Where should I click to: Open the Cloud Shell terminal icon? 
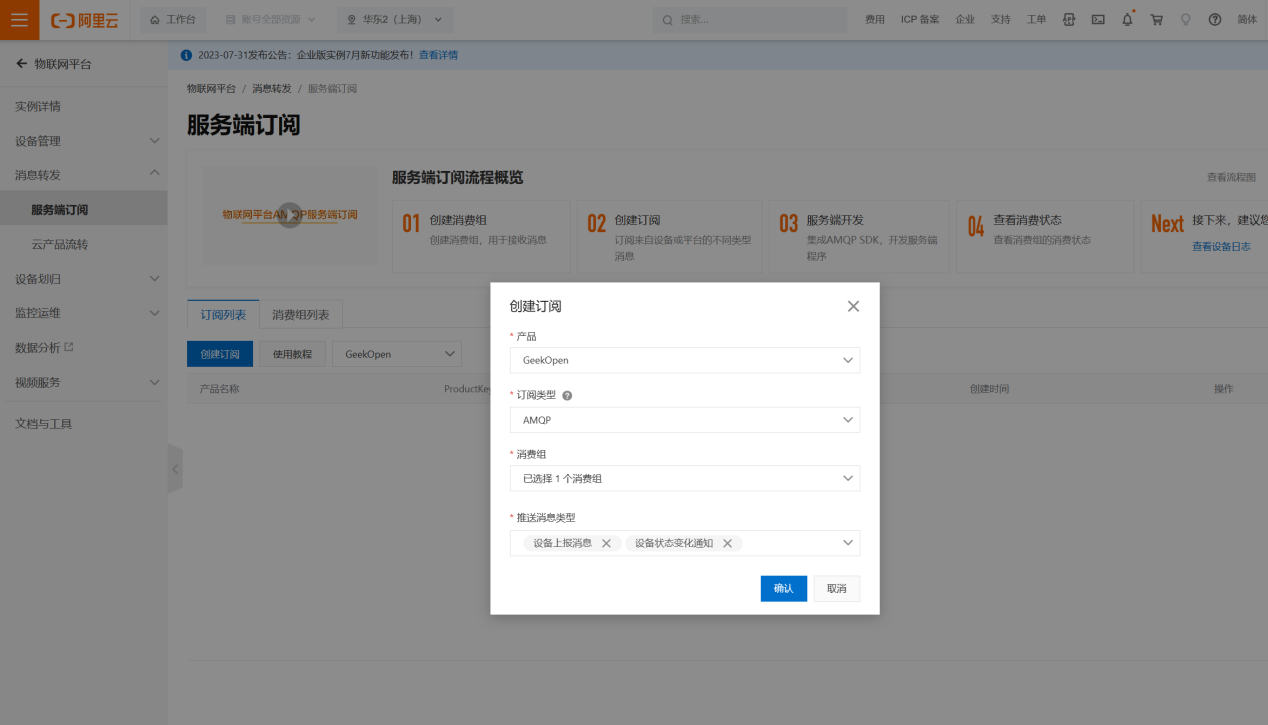click(x=1098, y=20)
